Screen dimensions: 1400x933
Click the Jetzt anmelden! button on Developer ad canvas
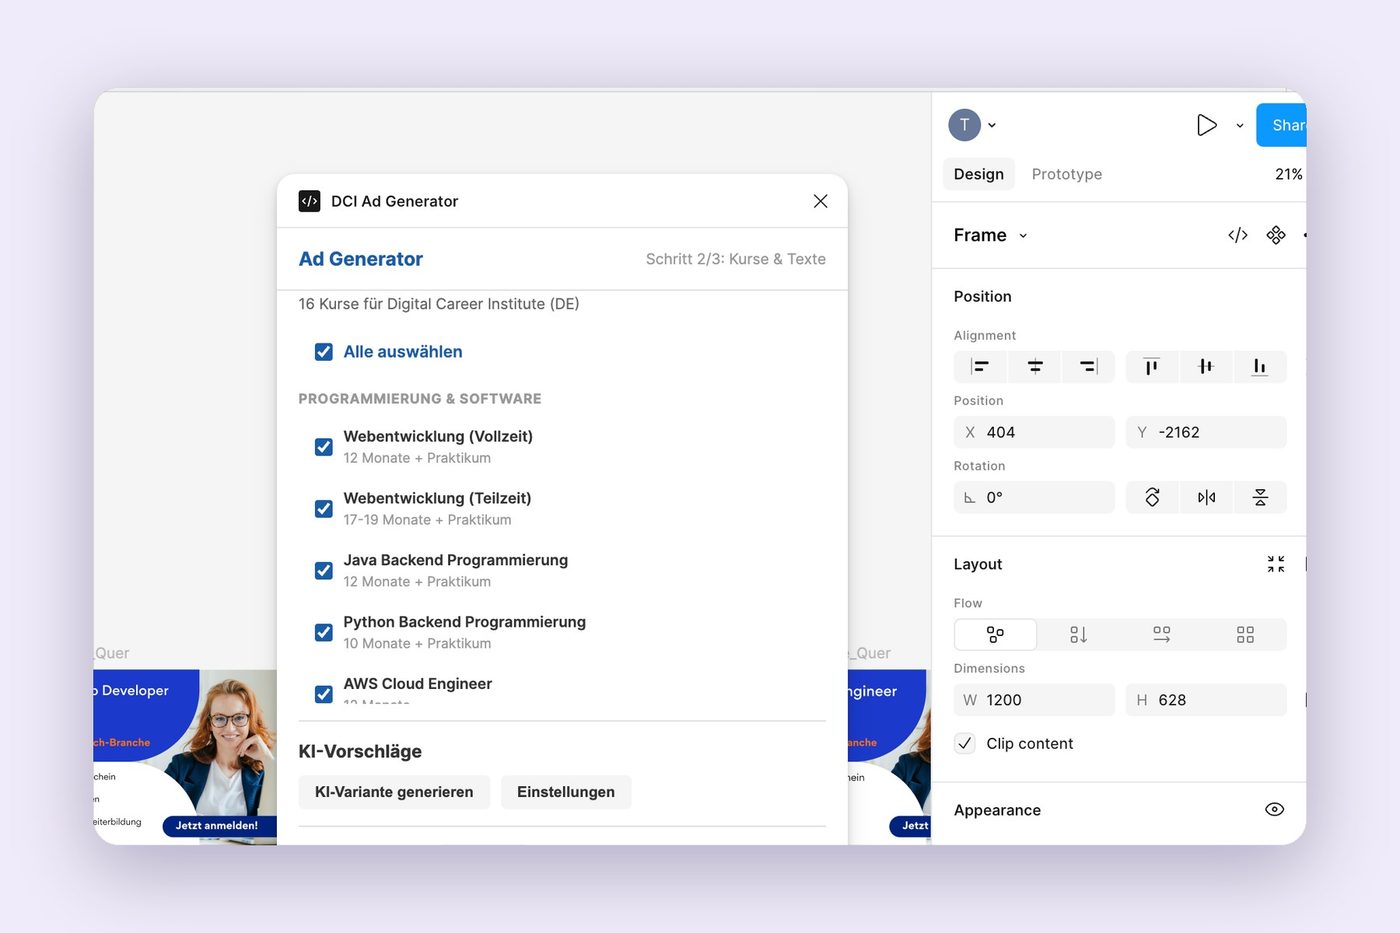click(x=217, y=826)
